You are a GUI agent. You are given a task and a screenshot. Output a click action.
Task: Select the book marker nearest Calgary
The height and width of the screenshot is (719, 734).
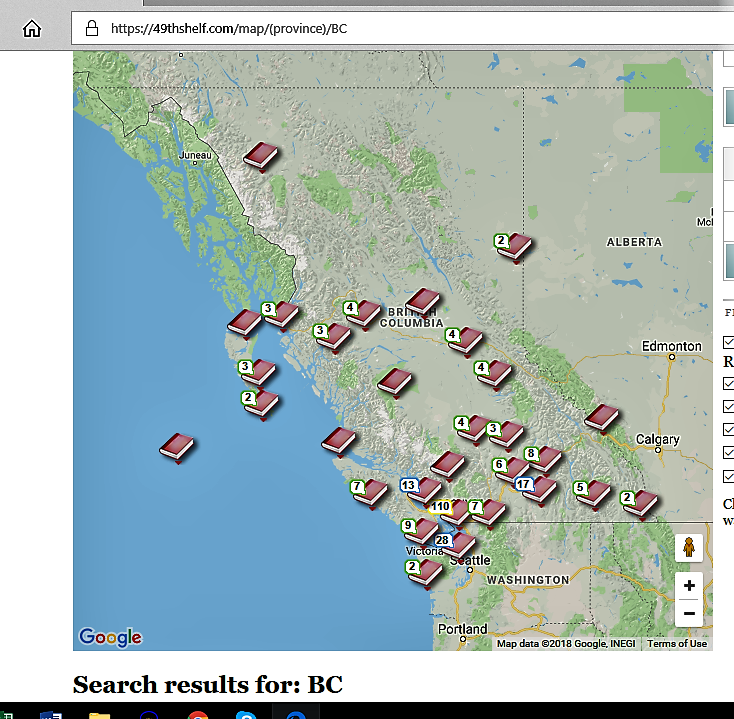pyautogui.click(x=601, y=417)
